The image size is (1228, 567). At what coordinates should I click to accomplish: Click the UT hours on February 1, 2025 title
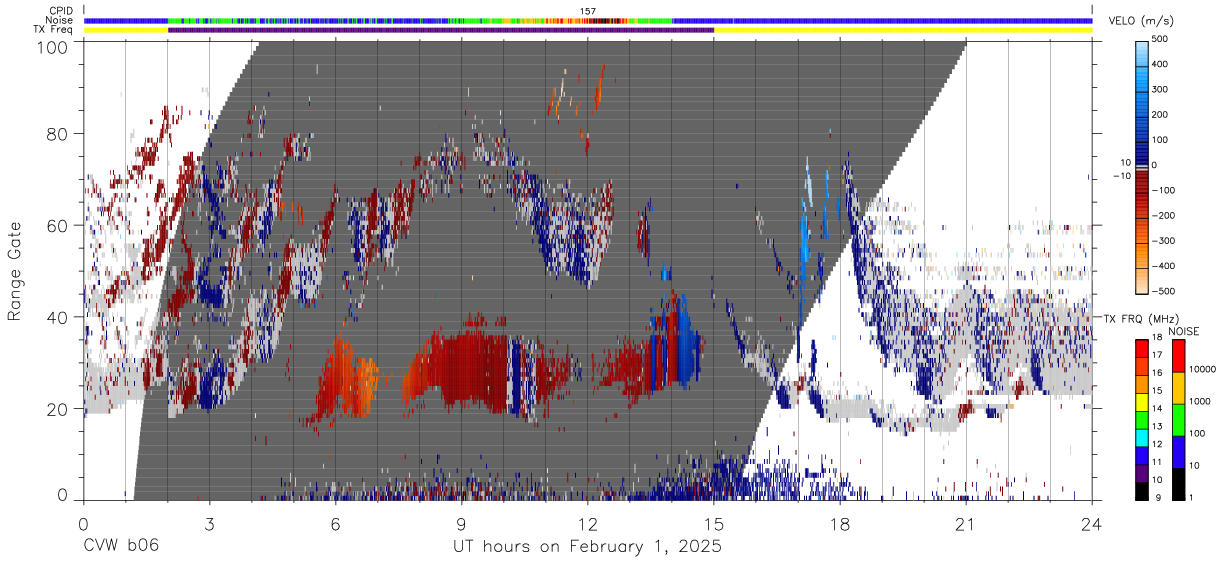coord(587,547)
